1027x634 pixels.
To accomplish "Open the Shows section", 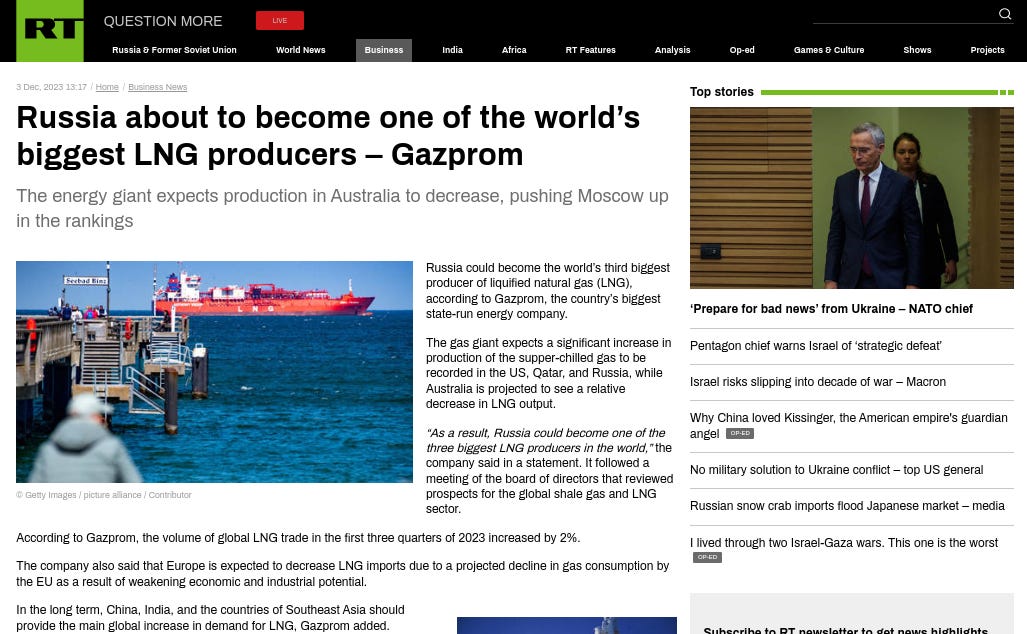I will [917, 50].
